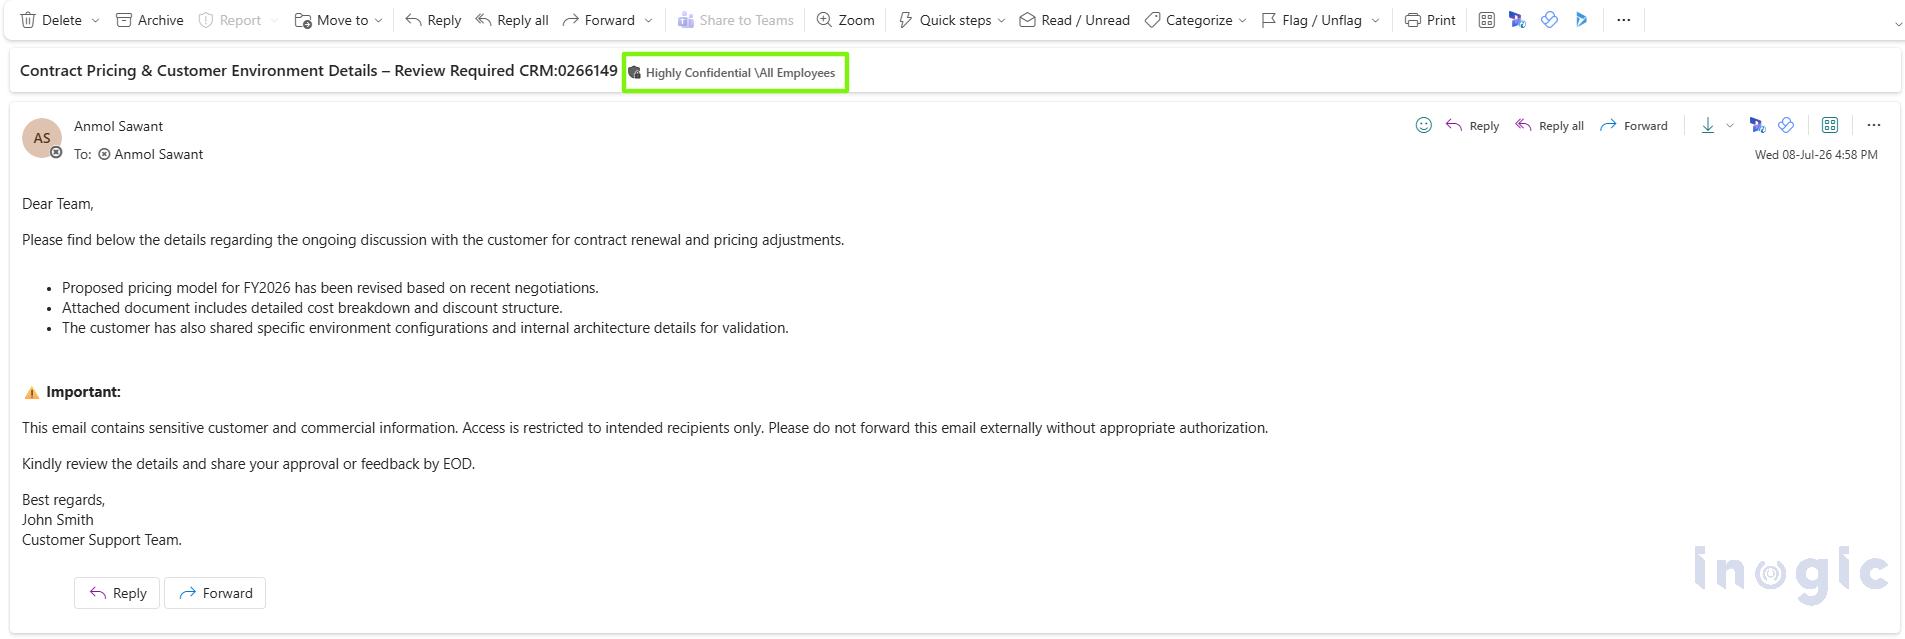The image size is (1905, 639).
Task: Toggle Flag / Unflag on this message
Action: coord(1311,20)
